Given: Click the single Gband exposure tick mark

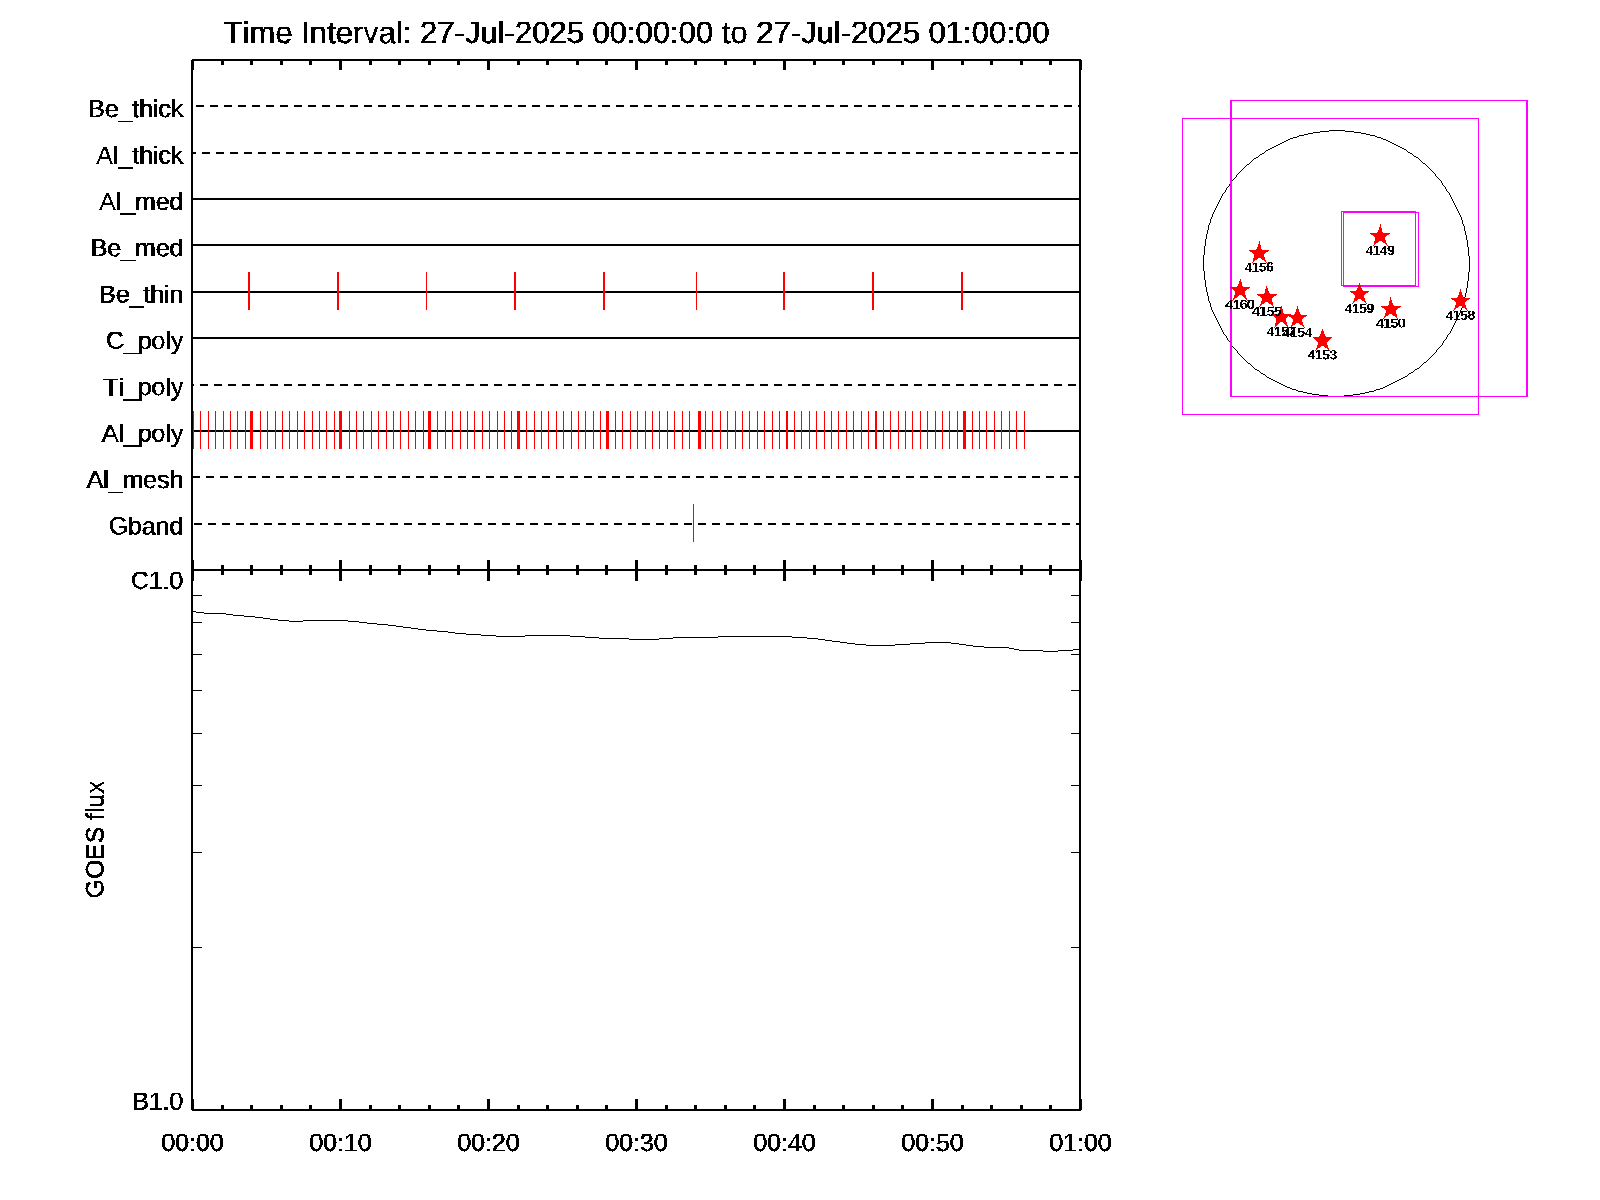Looking at the screenshot, I should tap(693, 523).
